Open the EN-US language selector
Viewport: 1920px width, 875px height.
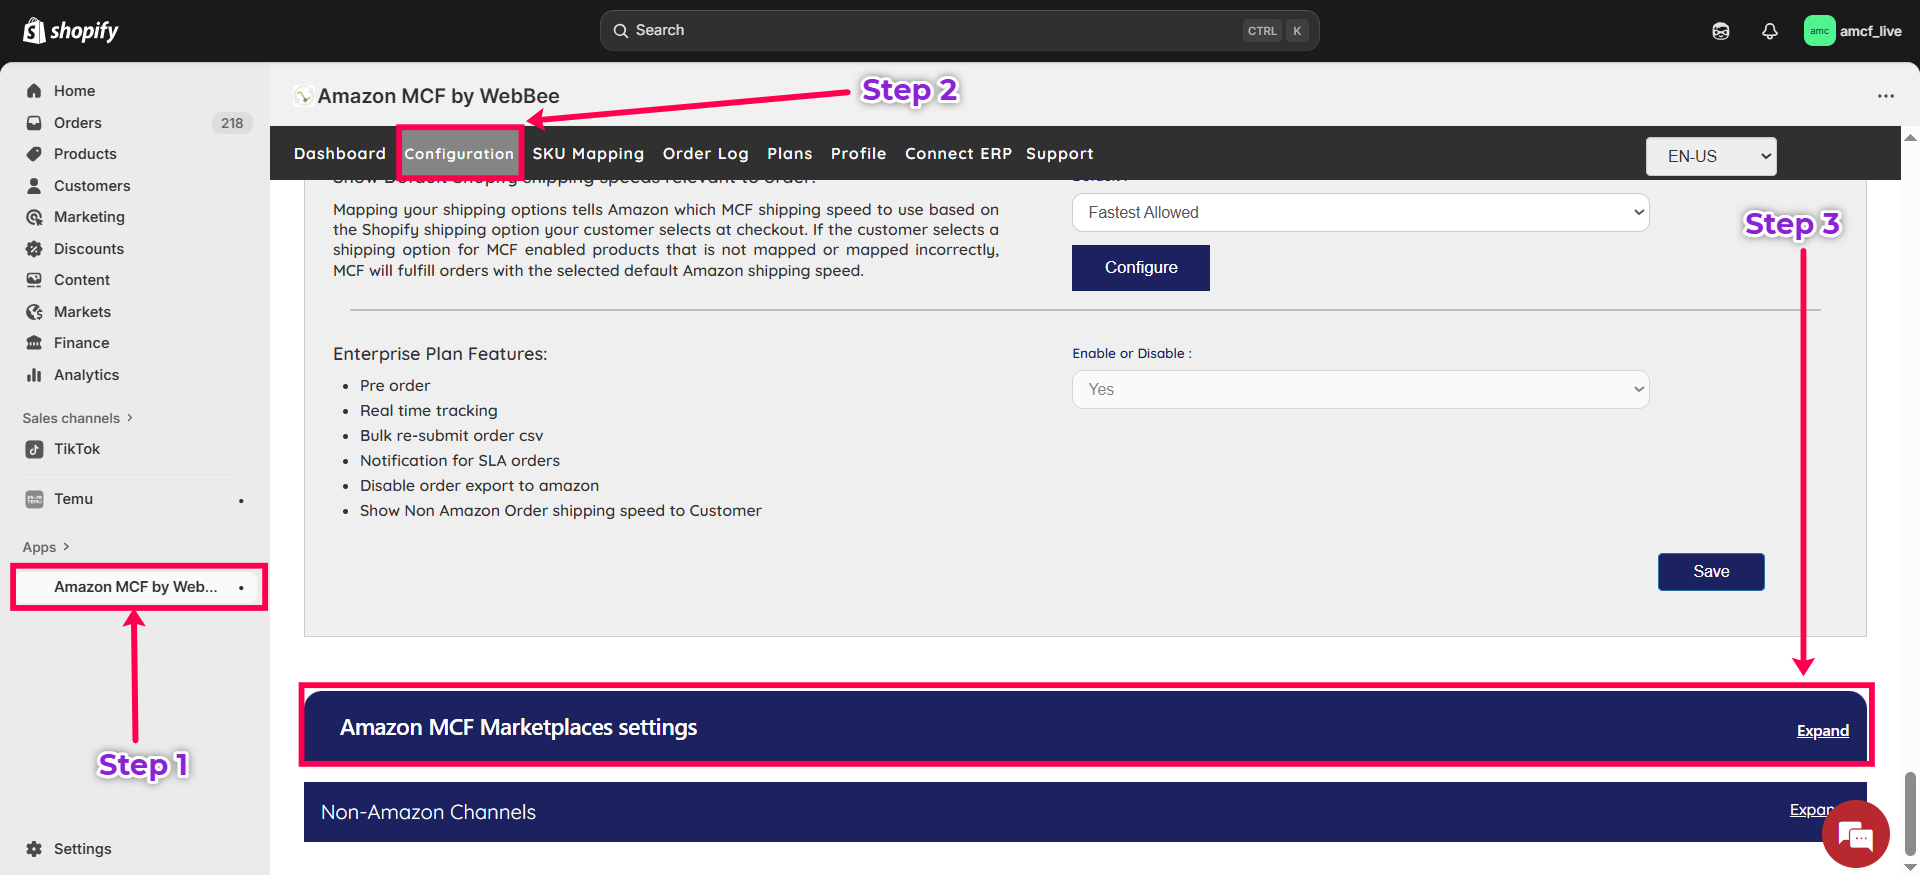(1710, 156)
